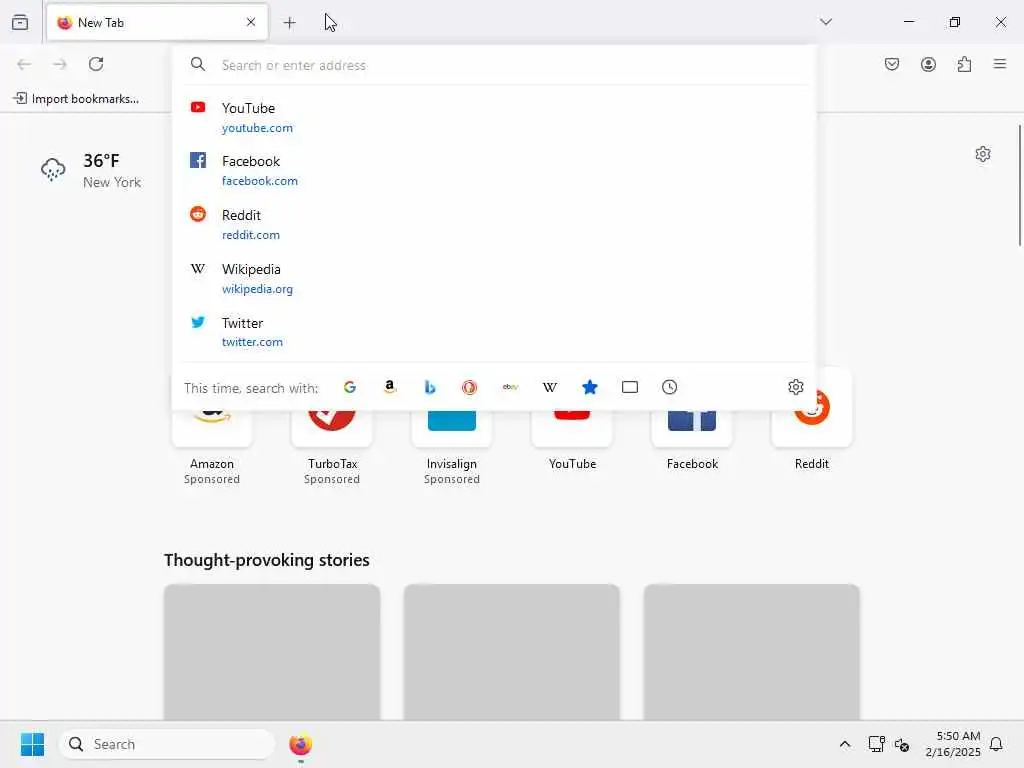Open the notifications bell icon
The height and width of the screenshot is (768, 1024).
996,744
